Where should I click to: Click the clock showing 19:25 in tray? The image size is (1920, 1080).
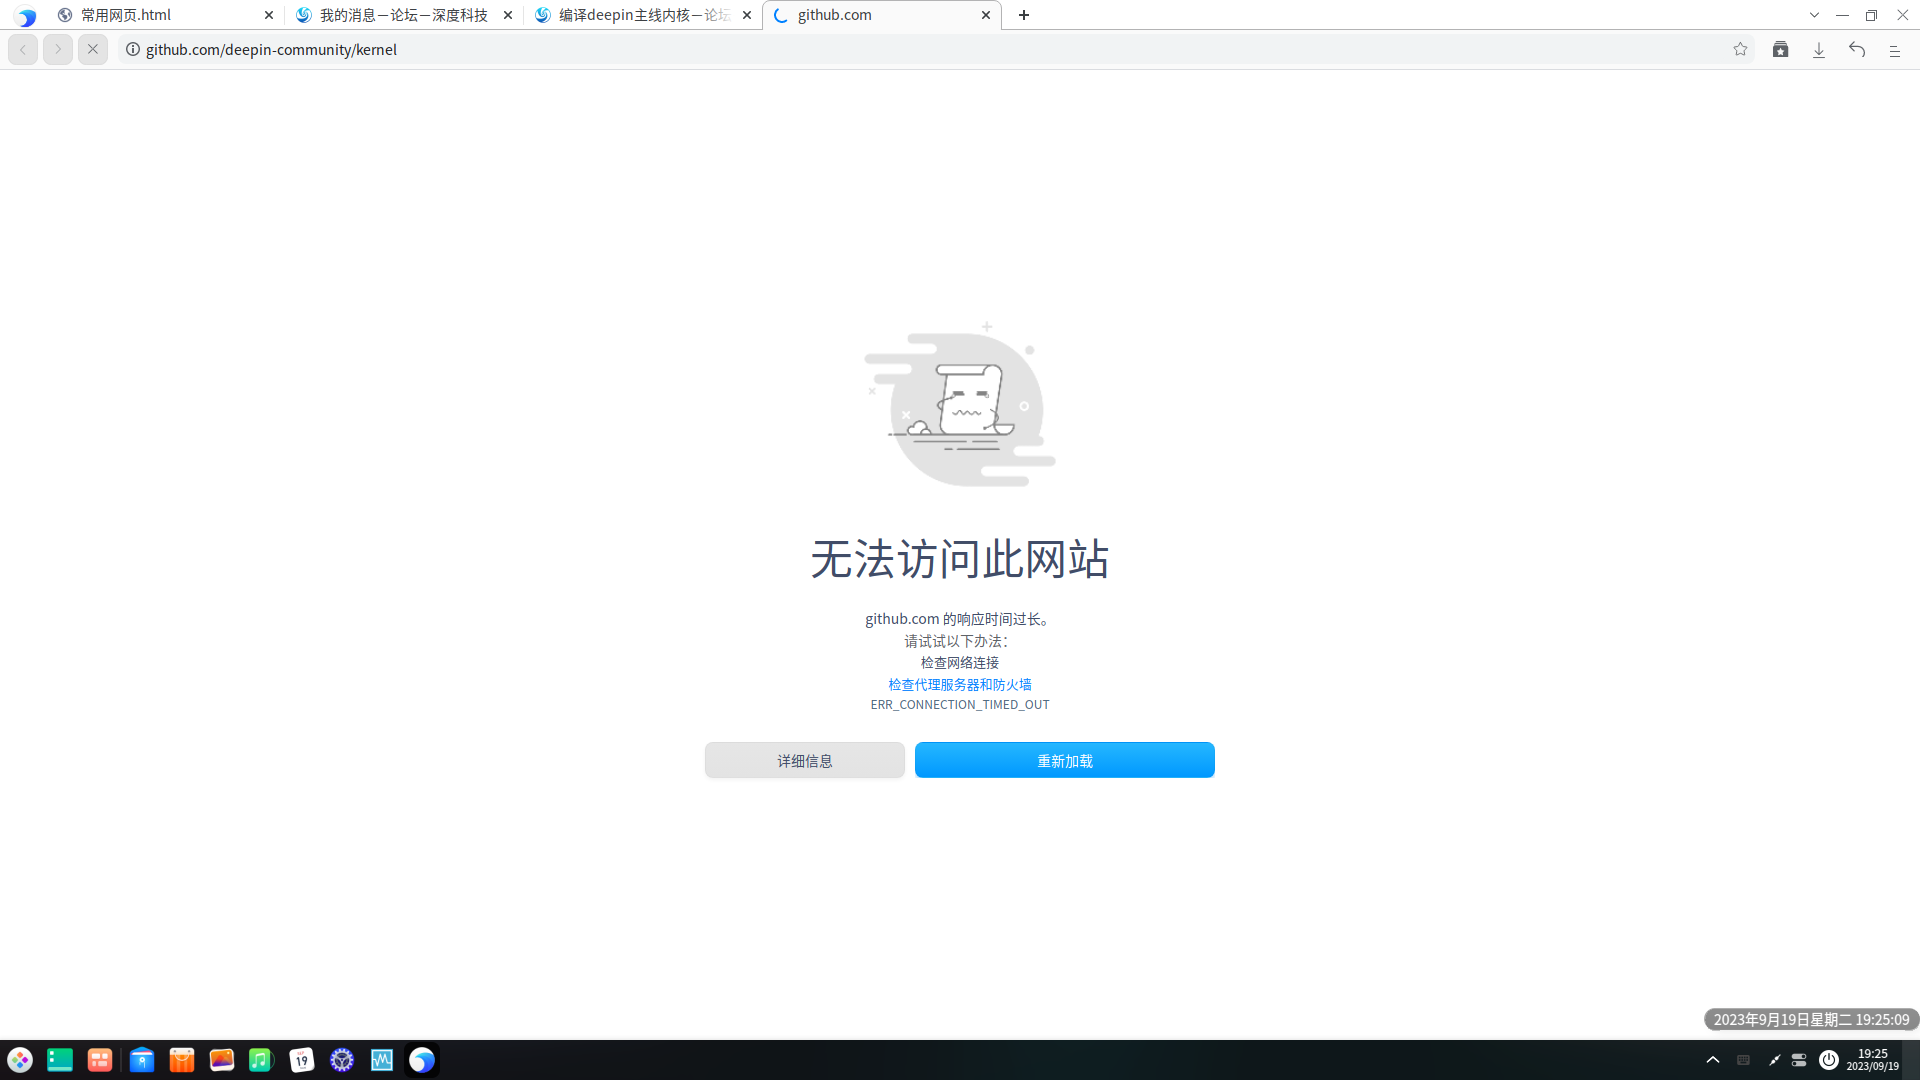[1872, 1060]
